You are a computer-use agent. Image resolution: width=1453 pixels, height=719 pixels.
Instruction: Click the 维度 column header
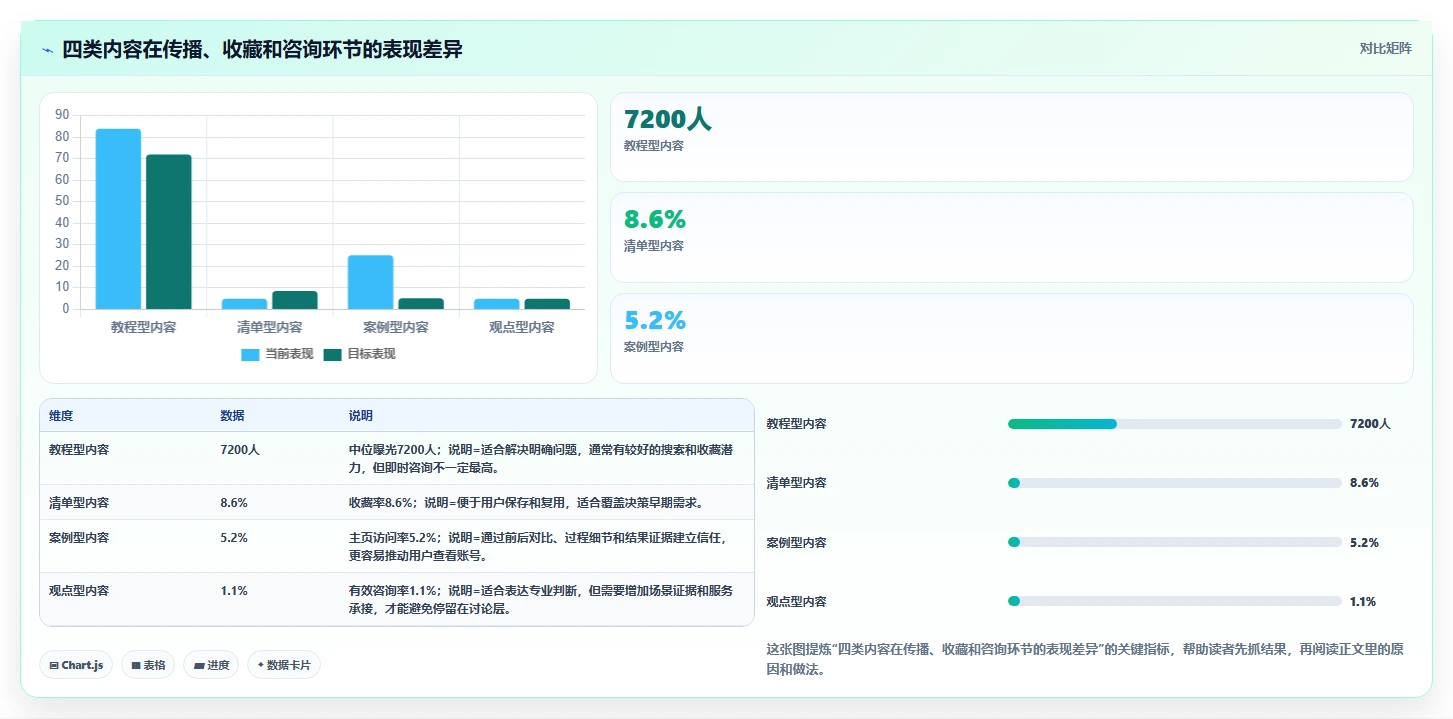[x=61, y=416]
